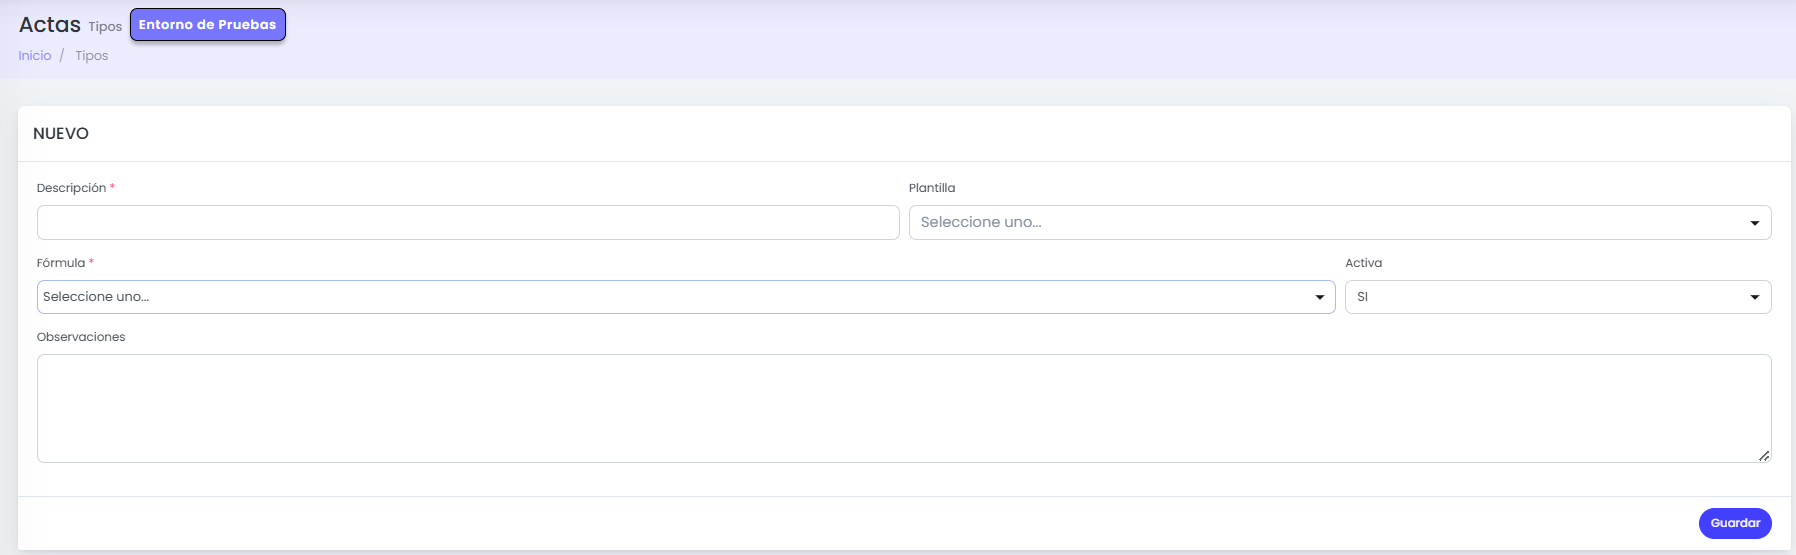The width and height of the screenshot is (1796, 555).
Task: Click the Observaciones field label
Action: coord(81,337)
